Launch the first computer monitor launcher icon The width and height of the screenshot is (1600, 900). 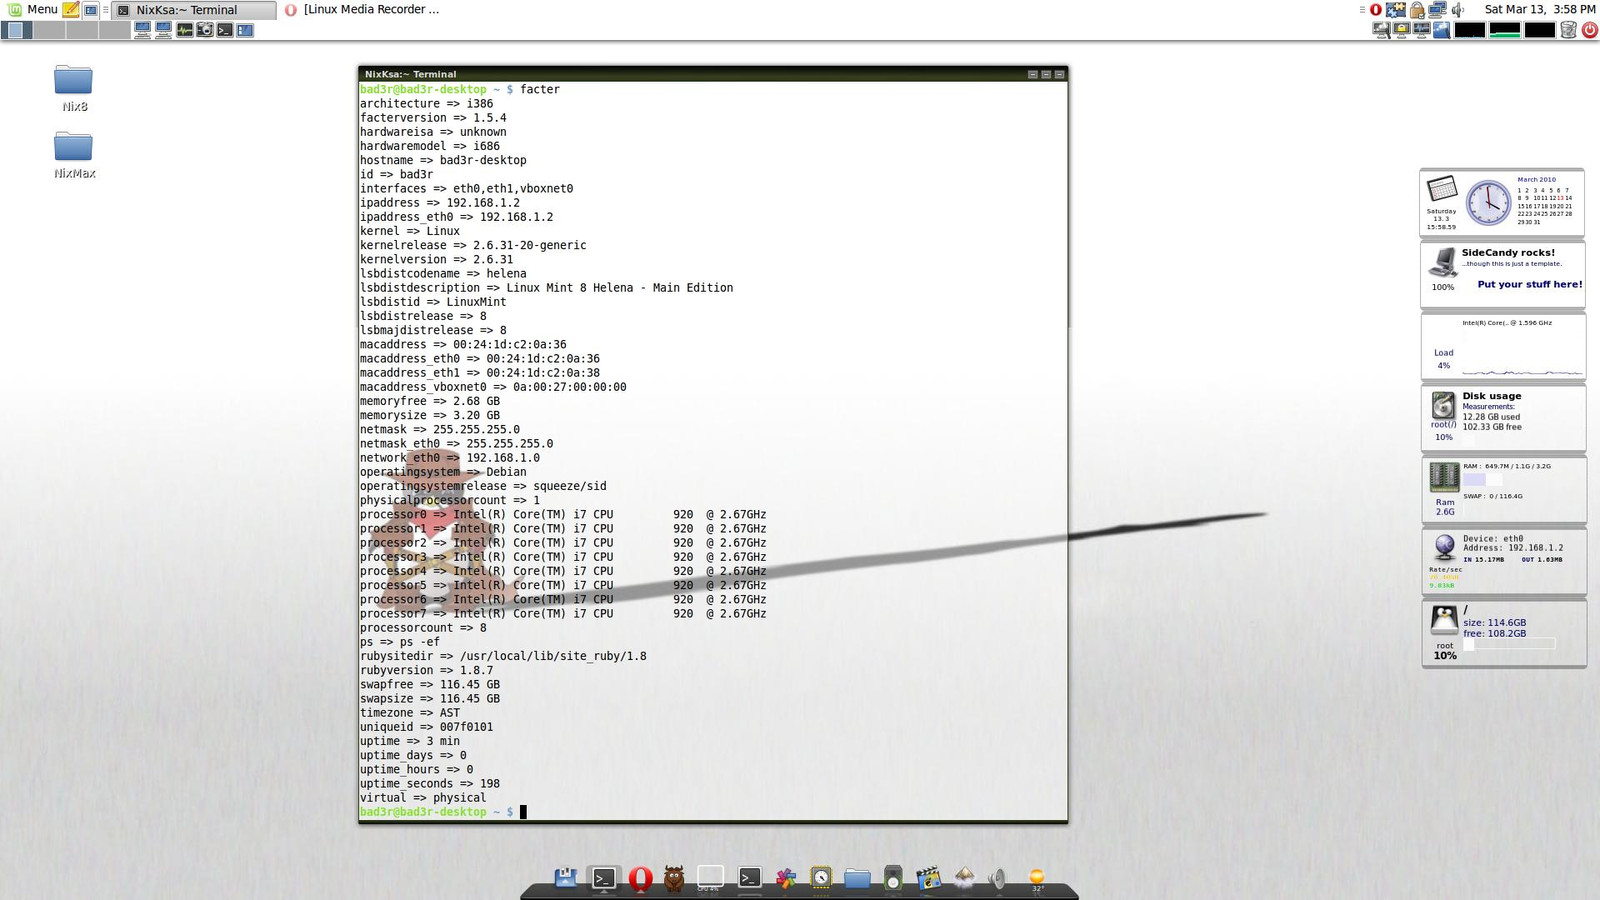[143, 30]
